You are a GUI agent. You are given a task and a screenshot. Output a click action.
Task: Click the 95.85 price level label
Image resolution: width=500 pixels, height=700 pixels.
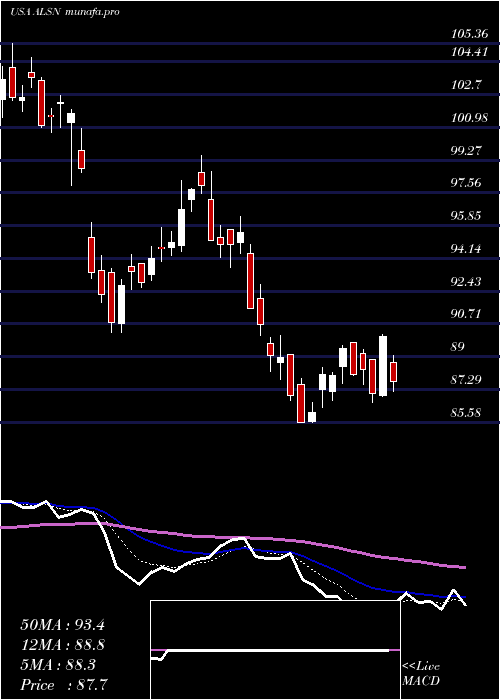(466, 216)
